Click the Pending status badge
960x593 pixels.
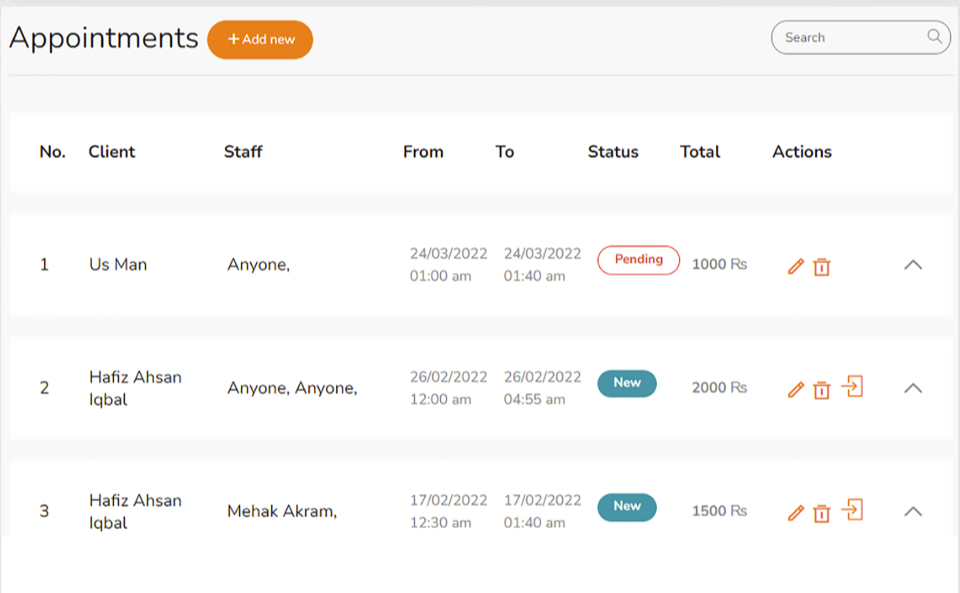tap(638, 260)
